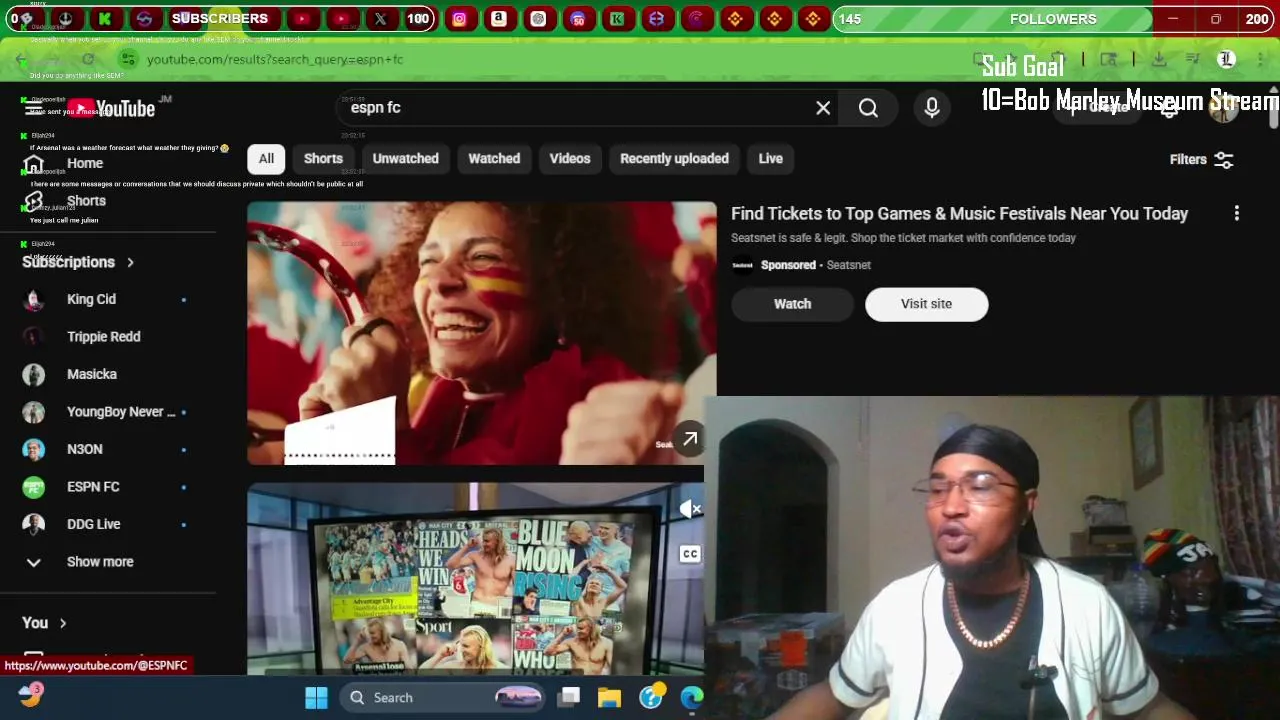Go to YouTube home via logo
1280x720 pixels.
click(112, 108)
